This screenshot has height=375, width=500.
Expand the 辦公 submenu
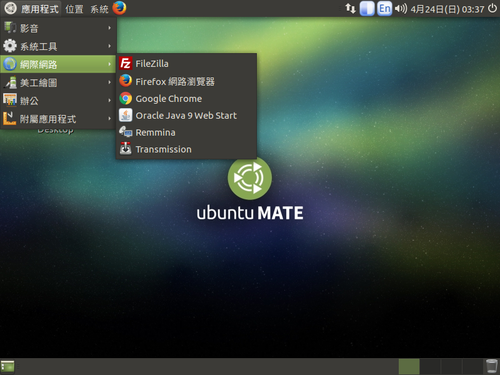coord(58,100)
